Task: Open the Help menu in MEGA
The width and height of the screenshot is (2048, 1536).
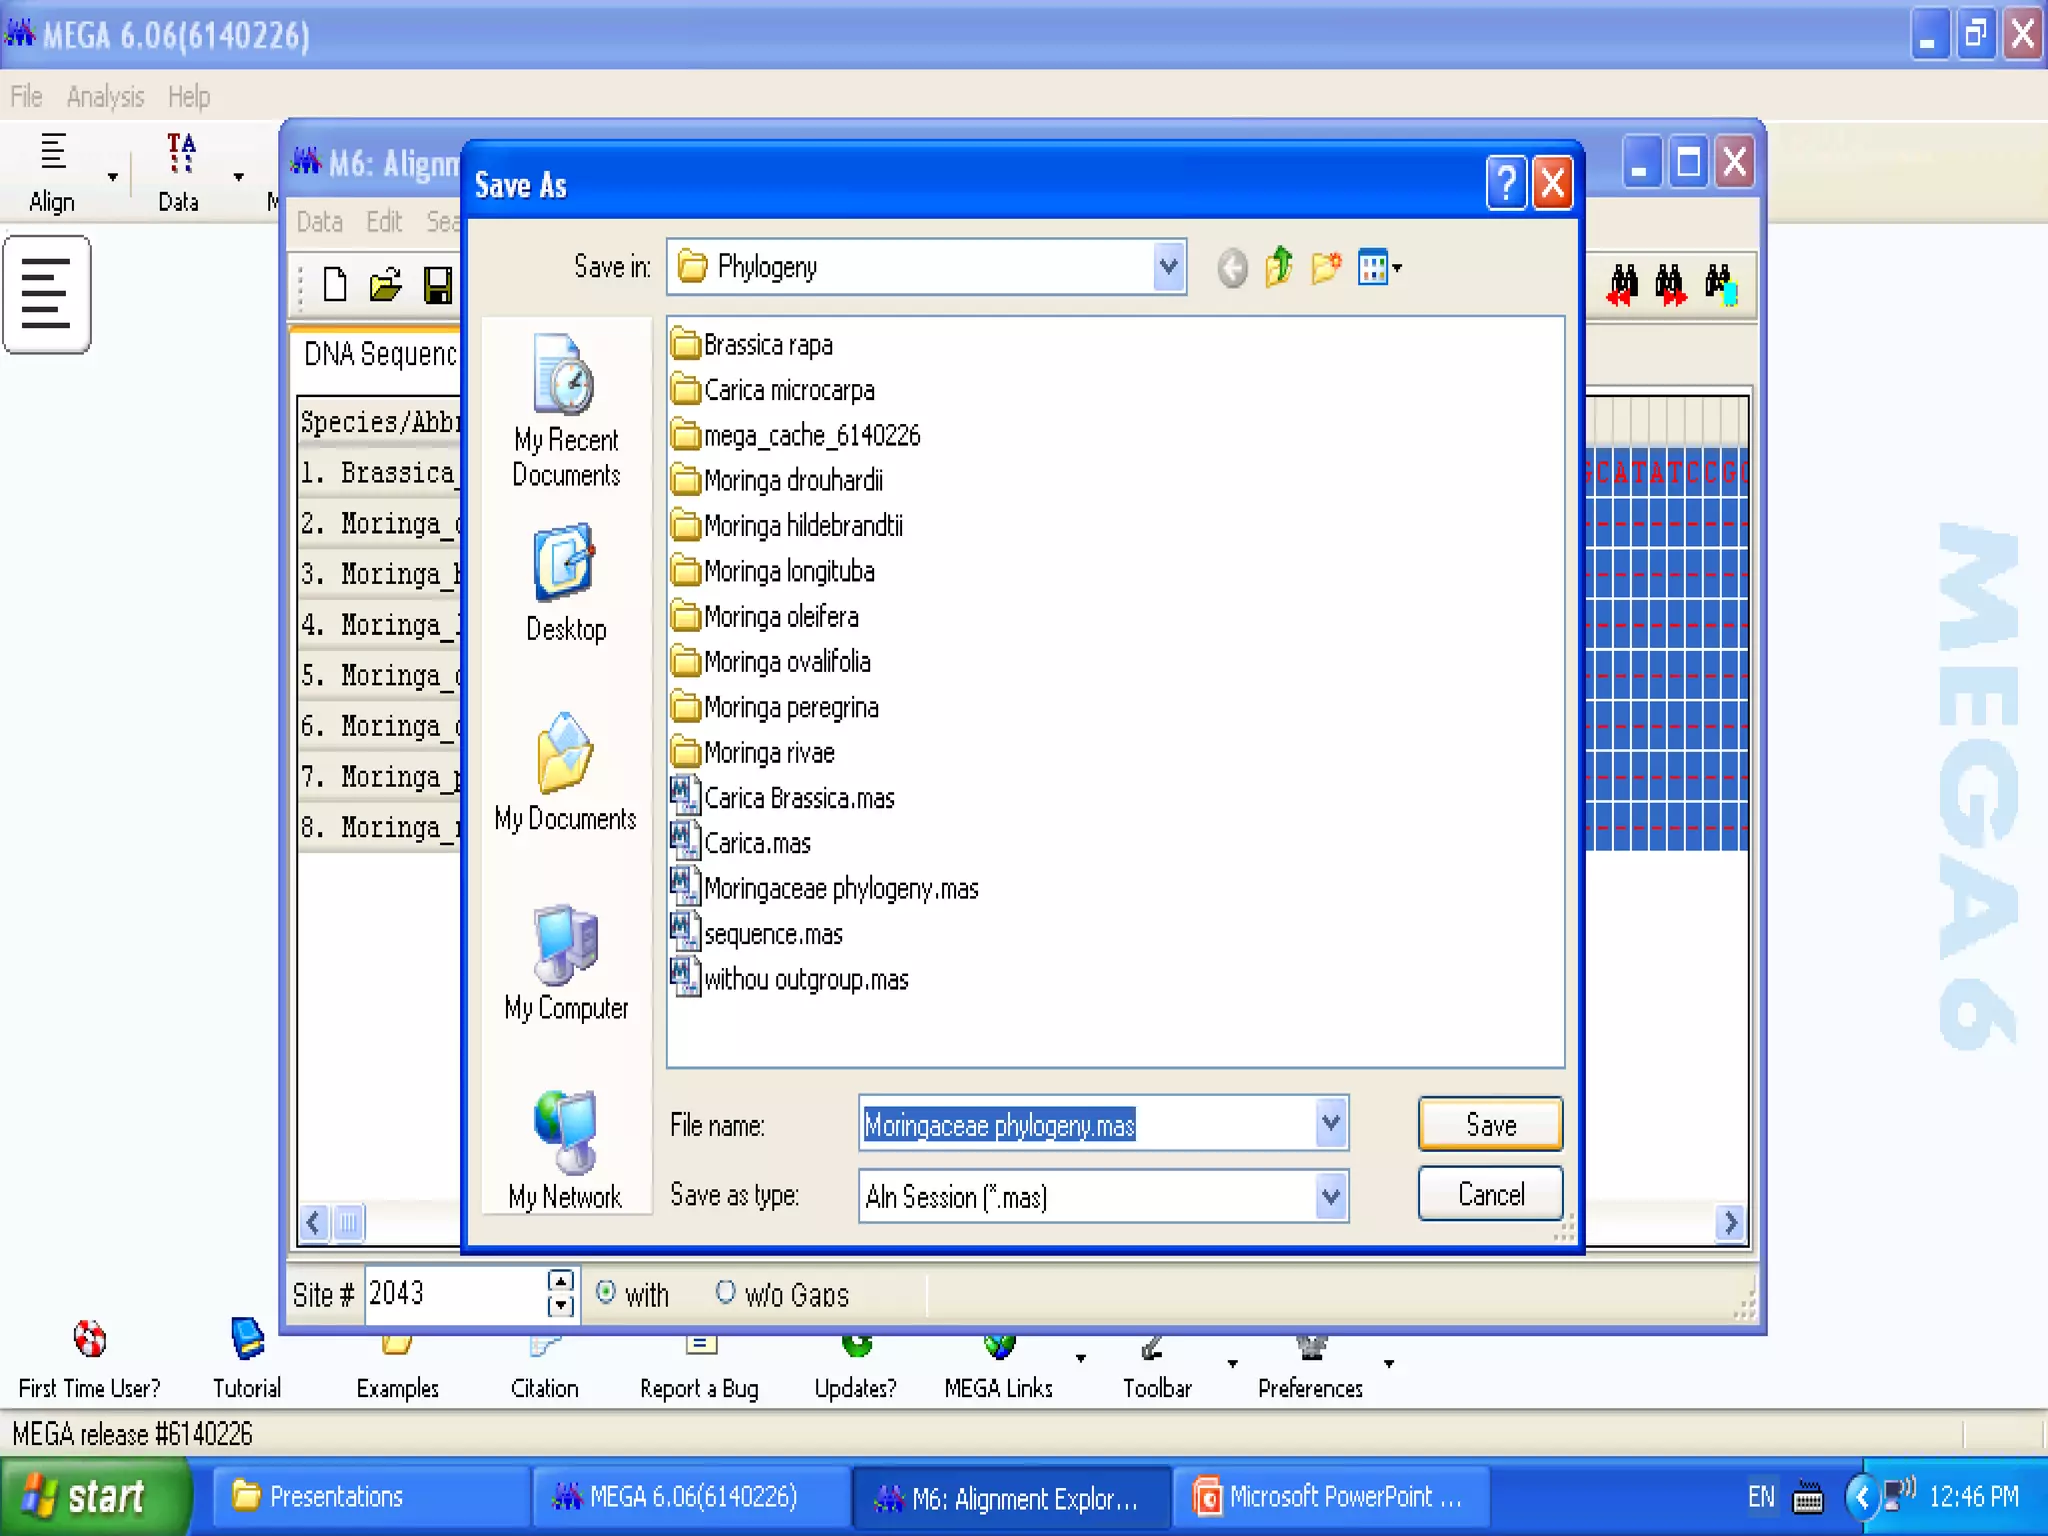Action: [x=188, y=97]
